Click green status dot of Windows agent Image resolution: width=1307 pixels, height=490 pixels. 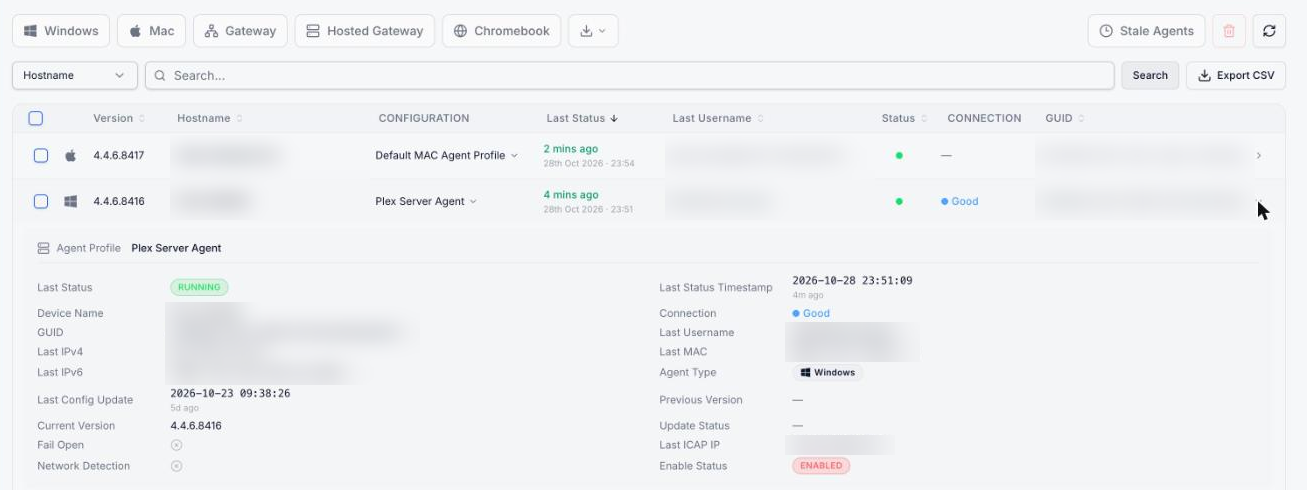click(899, 201)
